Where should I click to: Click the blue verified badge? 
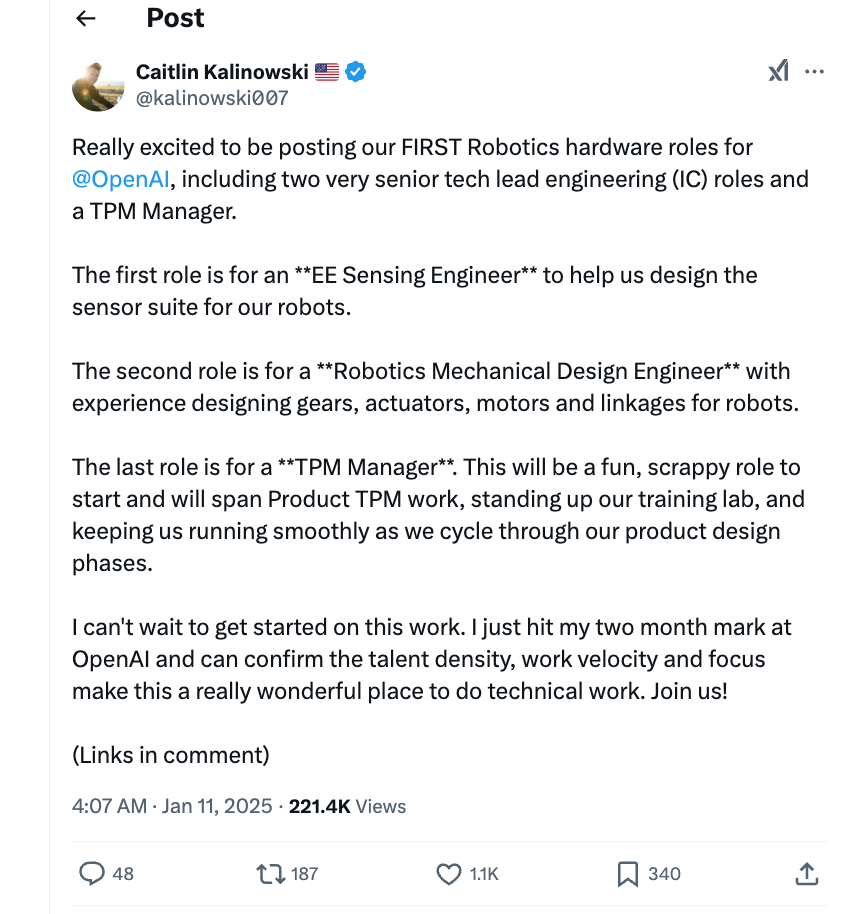[x=356, y=72]
